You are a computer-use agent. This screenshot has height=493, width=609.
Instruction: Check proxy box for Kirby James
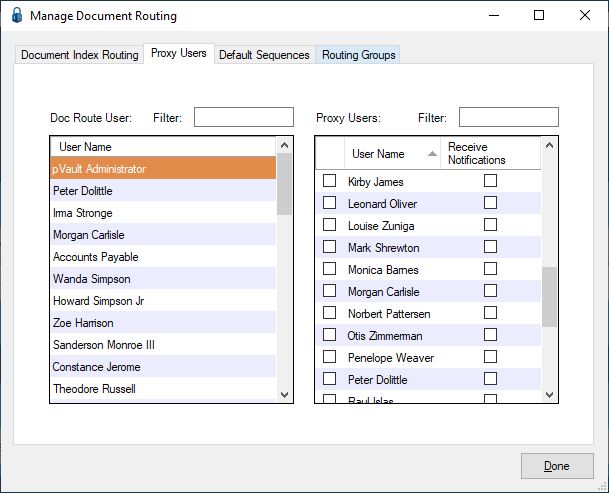[329, 181]
